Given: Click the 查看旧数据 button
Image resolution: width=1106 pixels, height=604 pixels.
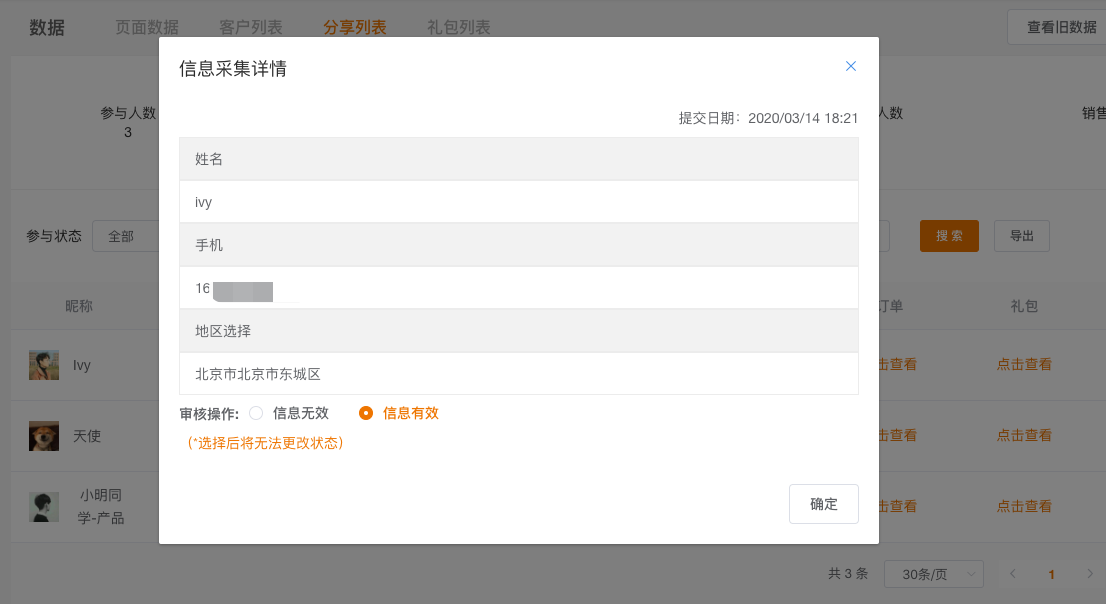Looking at the screenshot, I should click(1060, 27).
